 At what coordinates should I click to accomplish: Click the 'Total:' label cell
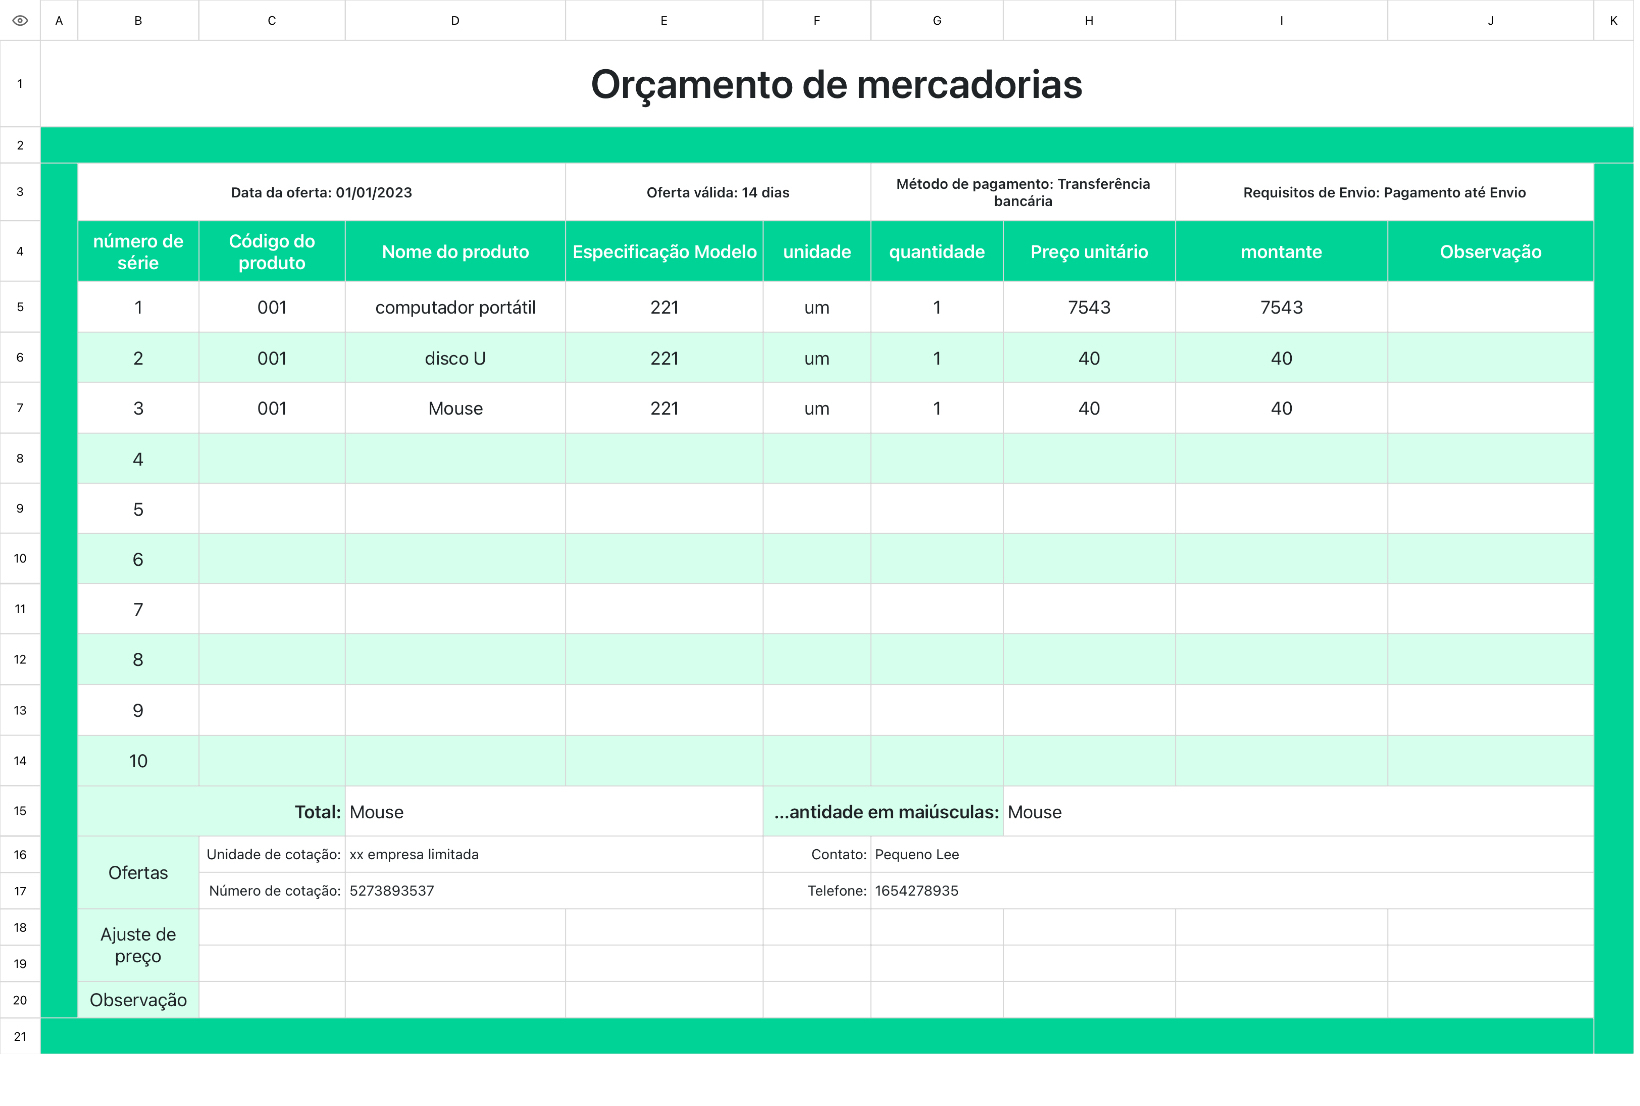point(211,811)
